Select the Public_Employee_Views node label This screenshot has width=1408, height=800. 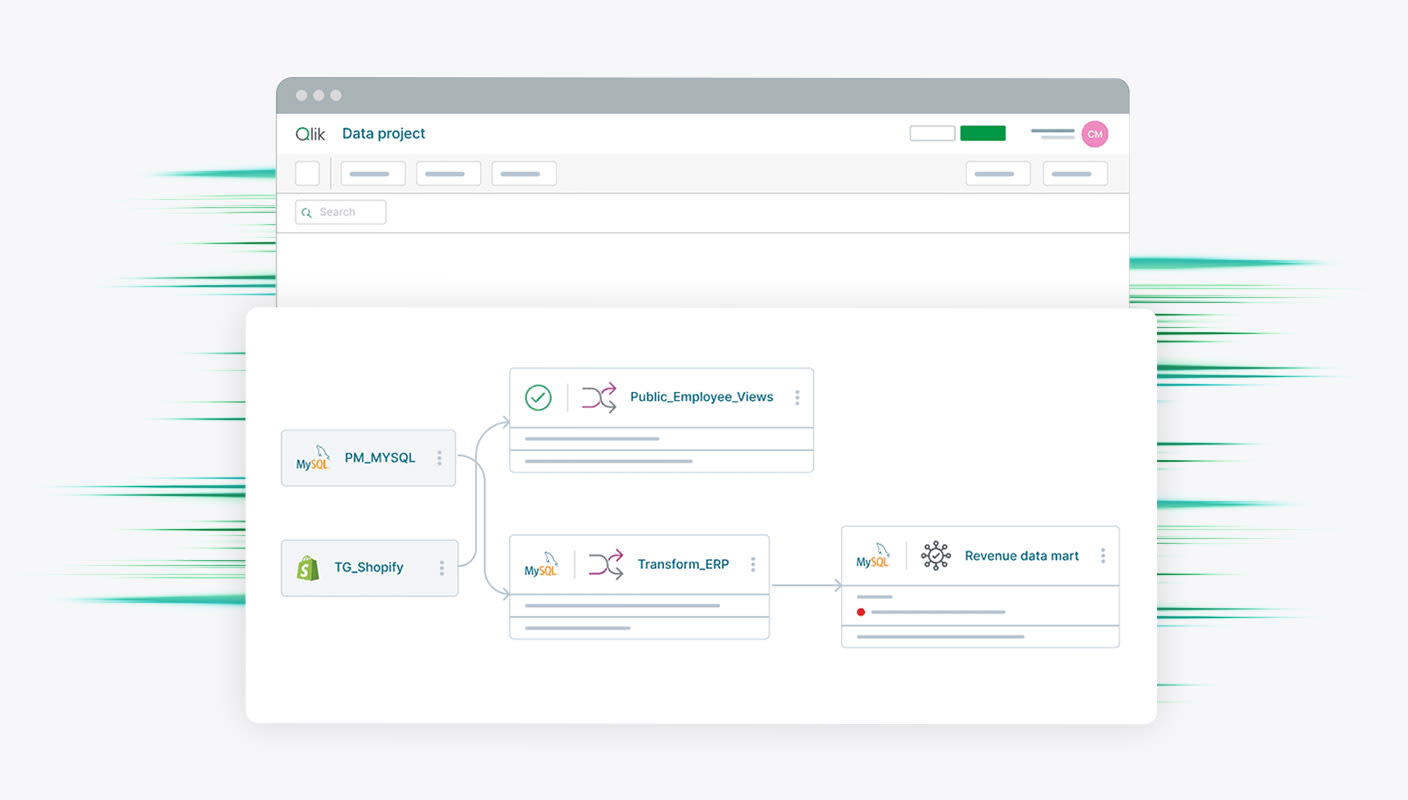(x=701, y=396)
